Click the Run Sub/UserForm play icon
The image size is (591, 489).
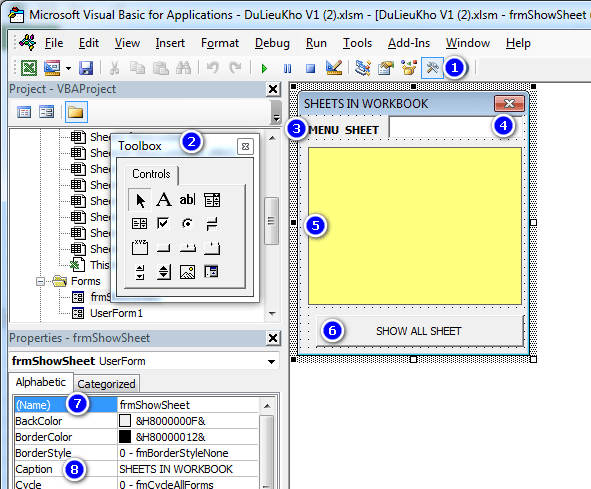pyautogui.click(x=264, y=68)
